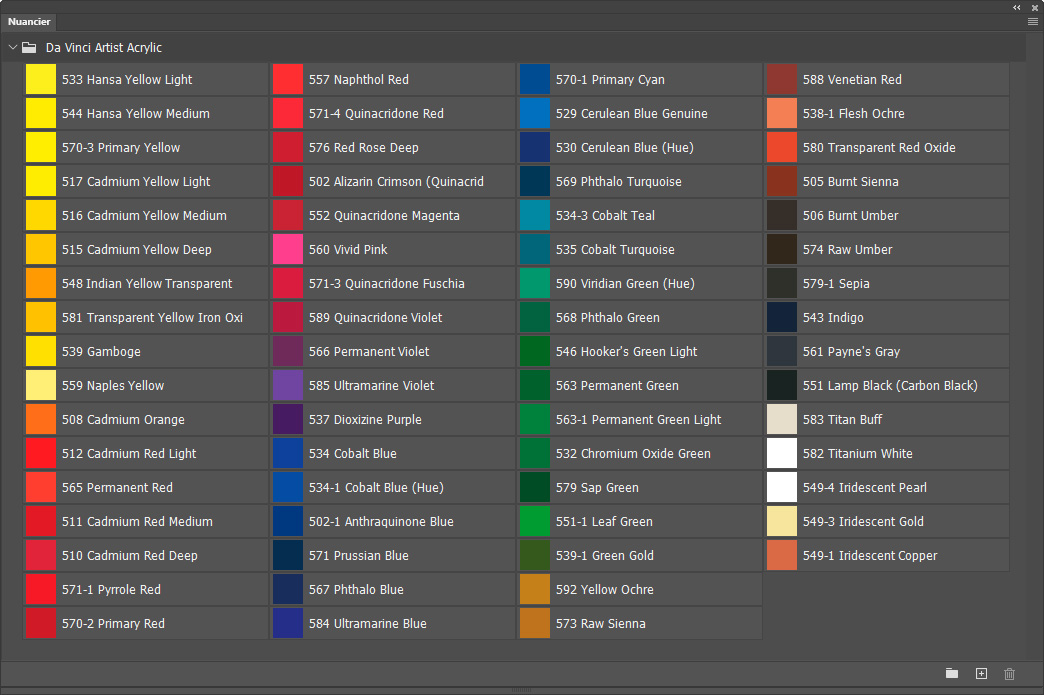Click the 533 Hansa Yellow Light swatch
1044x695 pixels.
coord(146,79)
